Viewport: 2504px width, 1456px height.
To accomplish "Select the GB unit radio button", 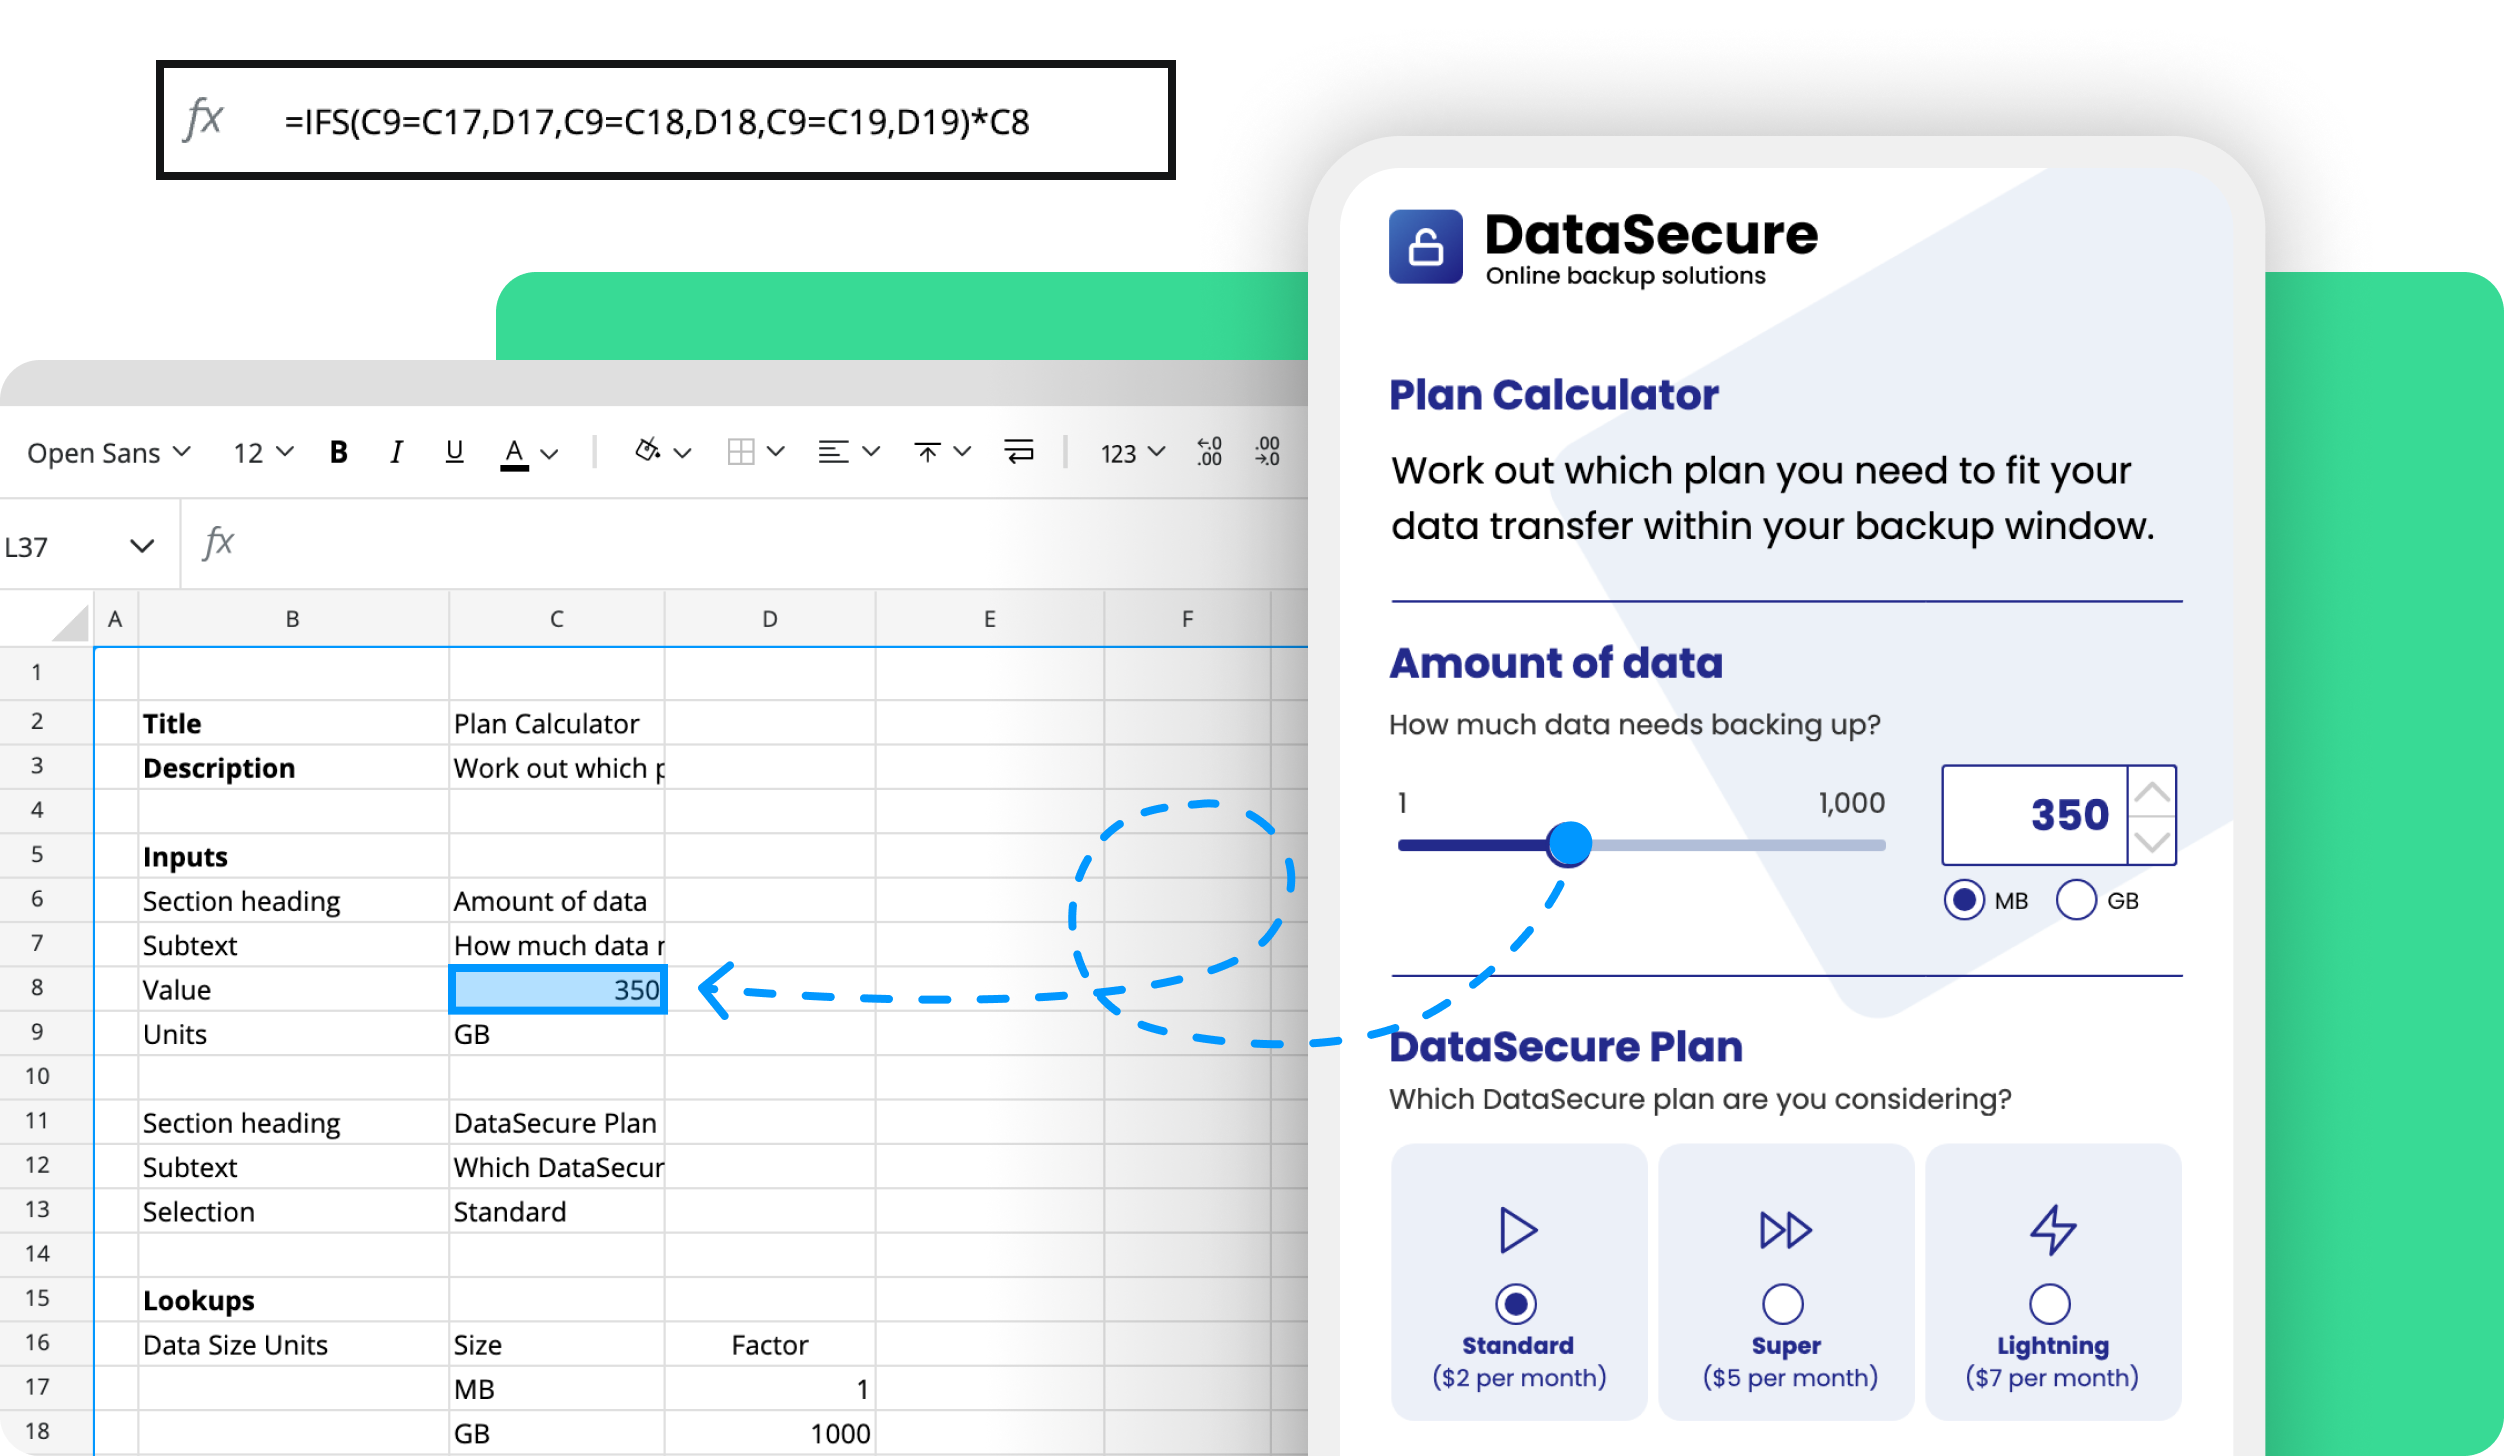I will (2076, 899).
